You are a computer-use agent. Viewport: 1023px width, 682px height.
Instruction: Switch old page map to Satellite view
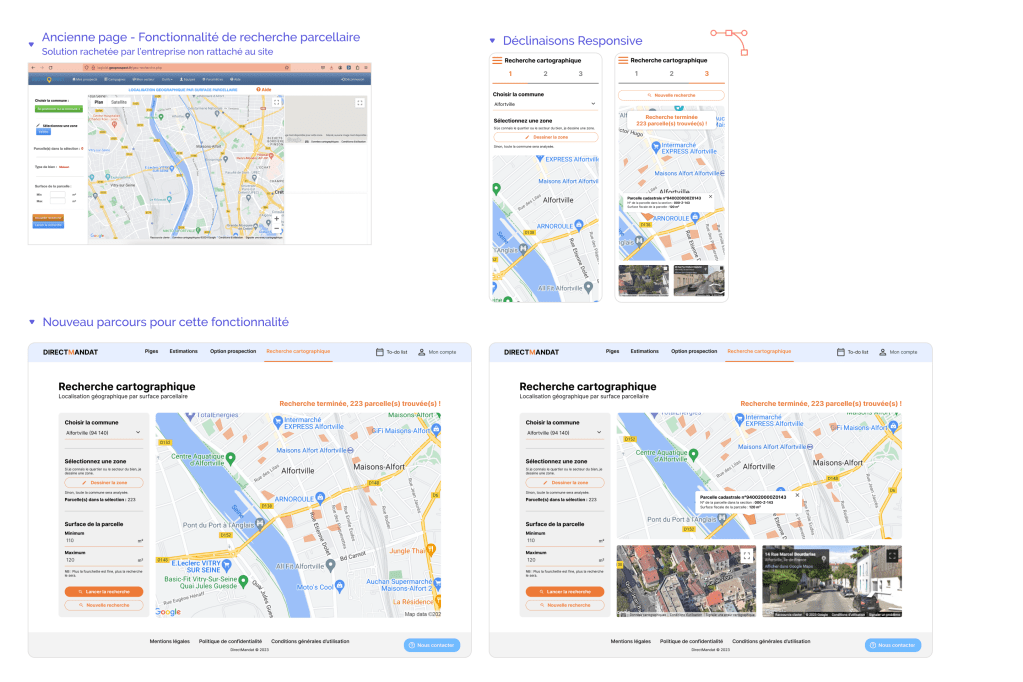[x=119, y=102]
